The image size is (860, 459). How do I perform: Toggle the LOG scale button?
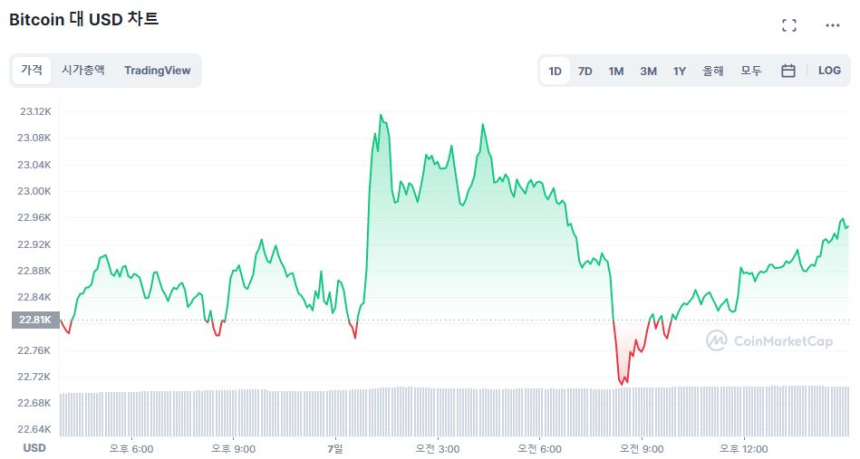click(x=829, y=71)
